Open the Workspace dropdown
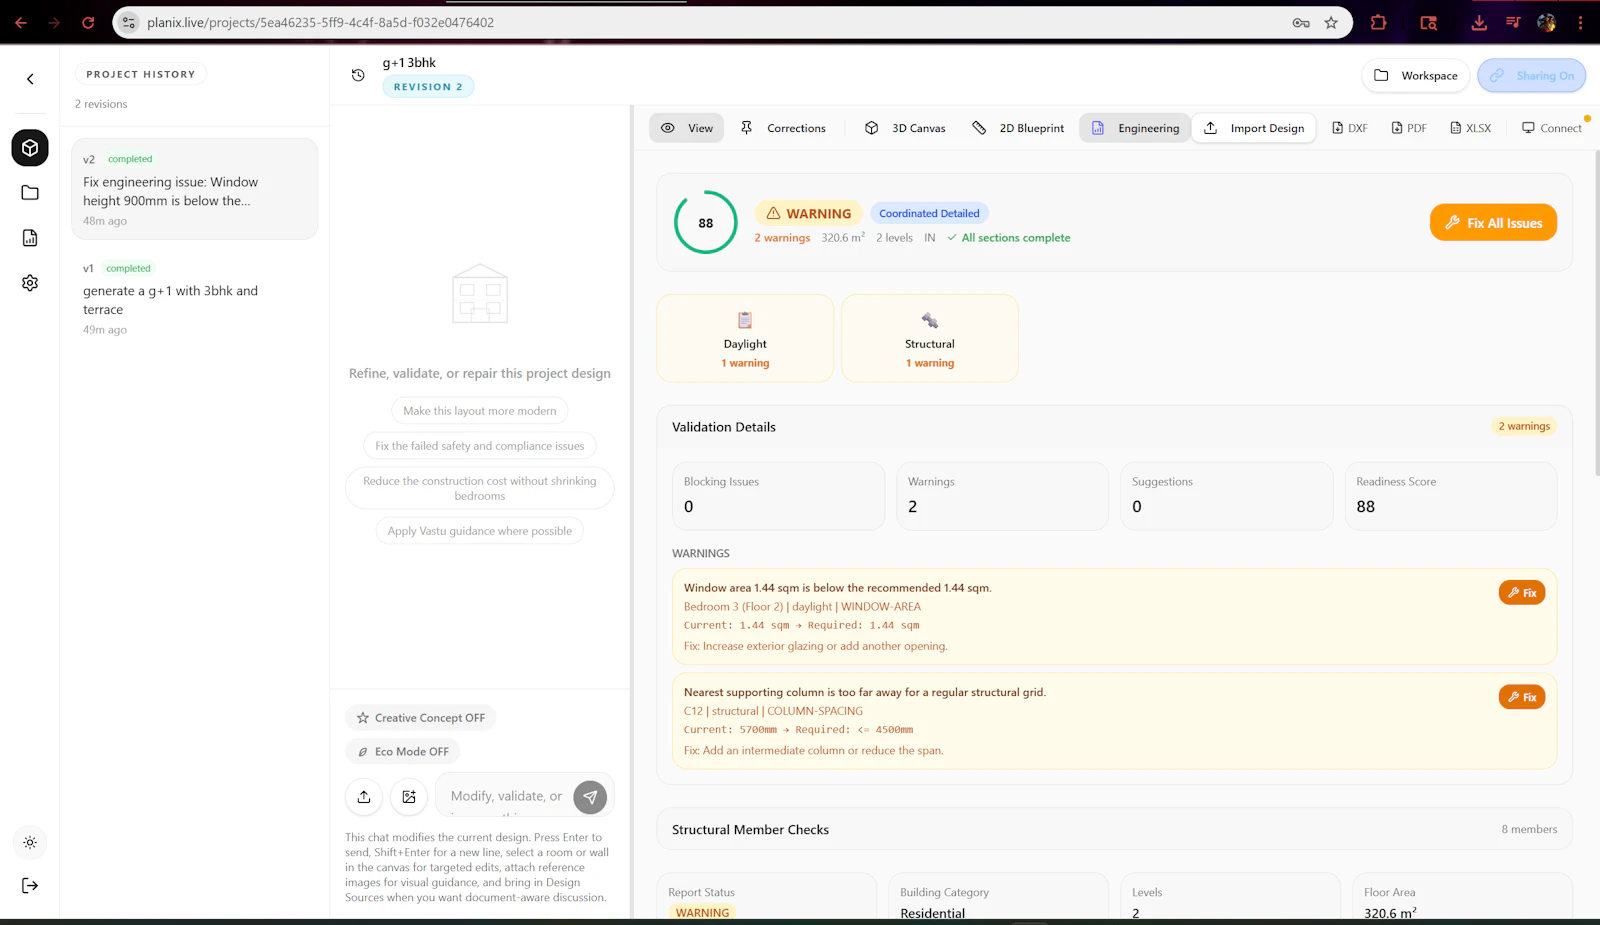This screenshot has width=1600, height=925. [1414, 75]
